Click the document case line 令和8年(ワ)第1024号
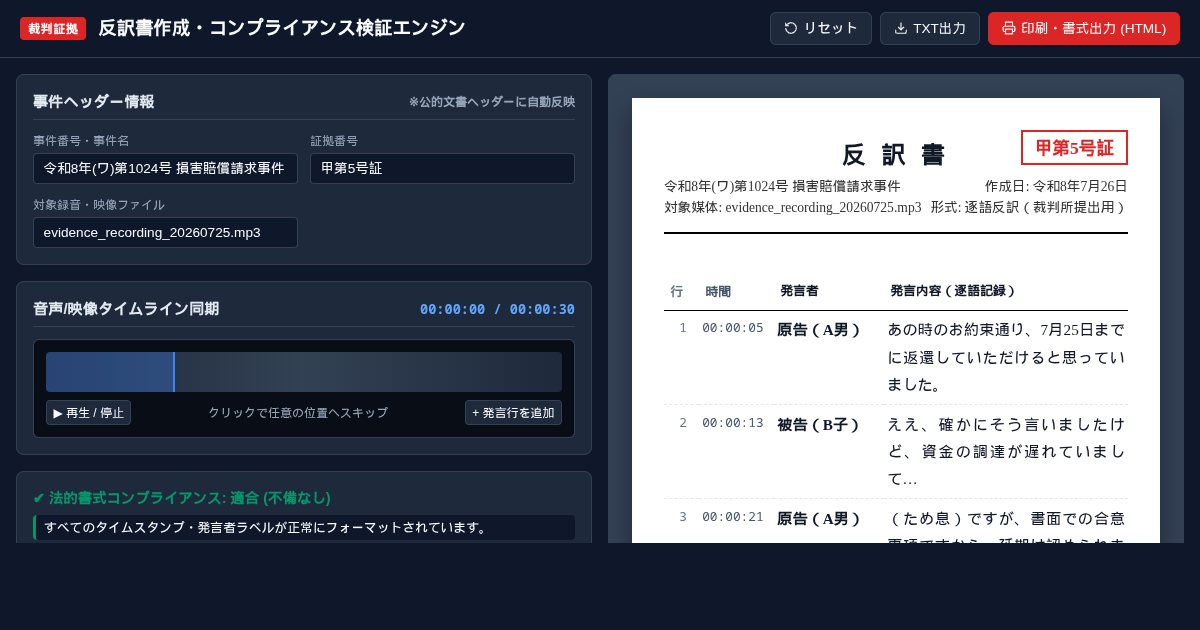Screen dimensions: 1200x630 (782, 186)
